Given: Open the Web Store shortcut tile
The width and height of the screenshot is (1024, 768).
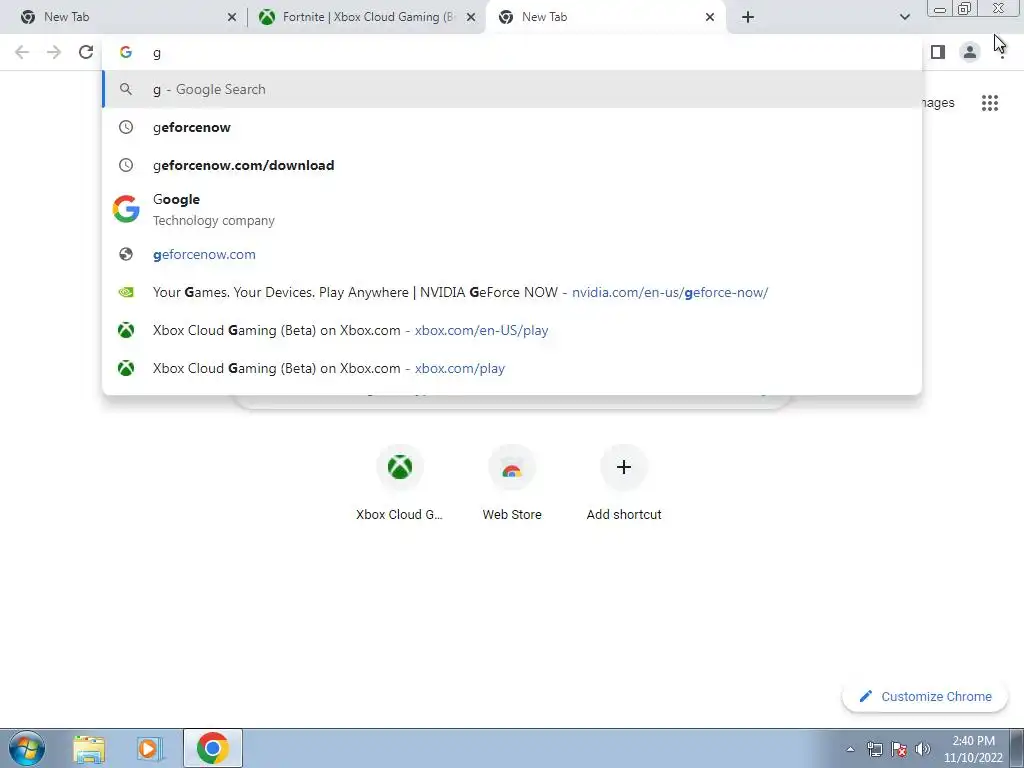Looking at the screenshot, I should coord(512,483).
